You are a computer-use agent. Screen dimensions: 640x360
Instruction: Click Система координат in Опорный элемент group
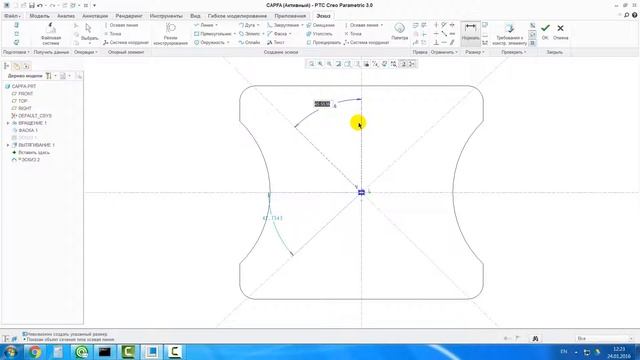pyautogui.click(x=126, y=42)
